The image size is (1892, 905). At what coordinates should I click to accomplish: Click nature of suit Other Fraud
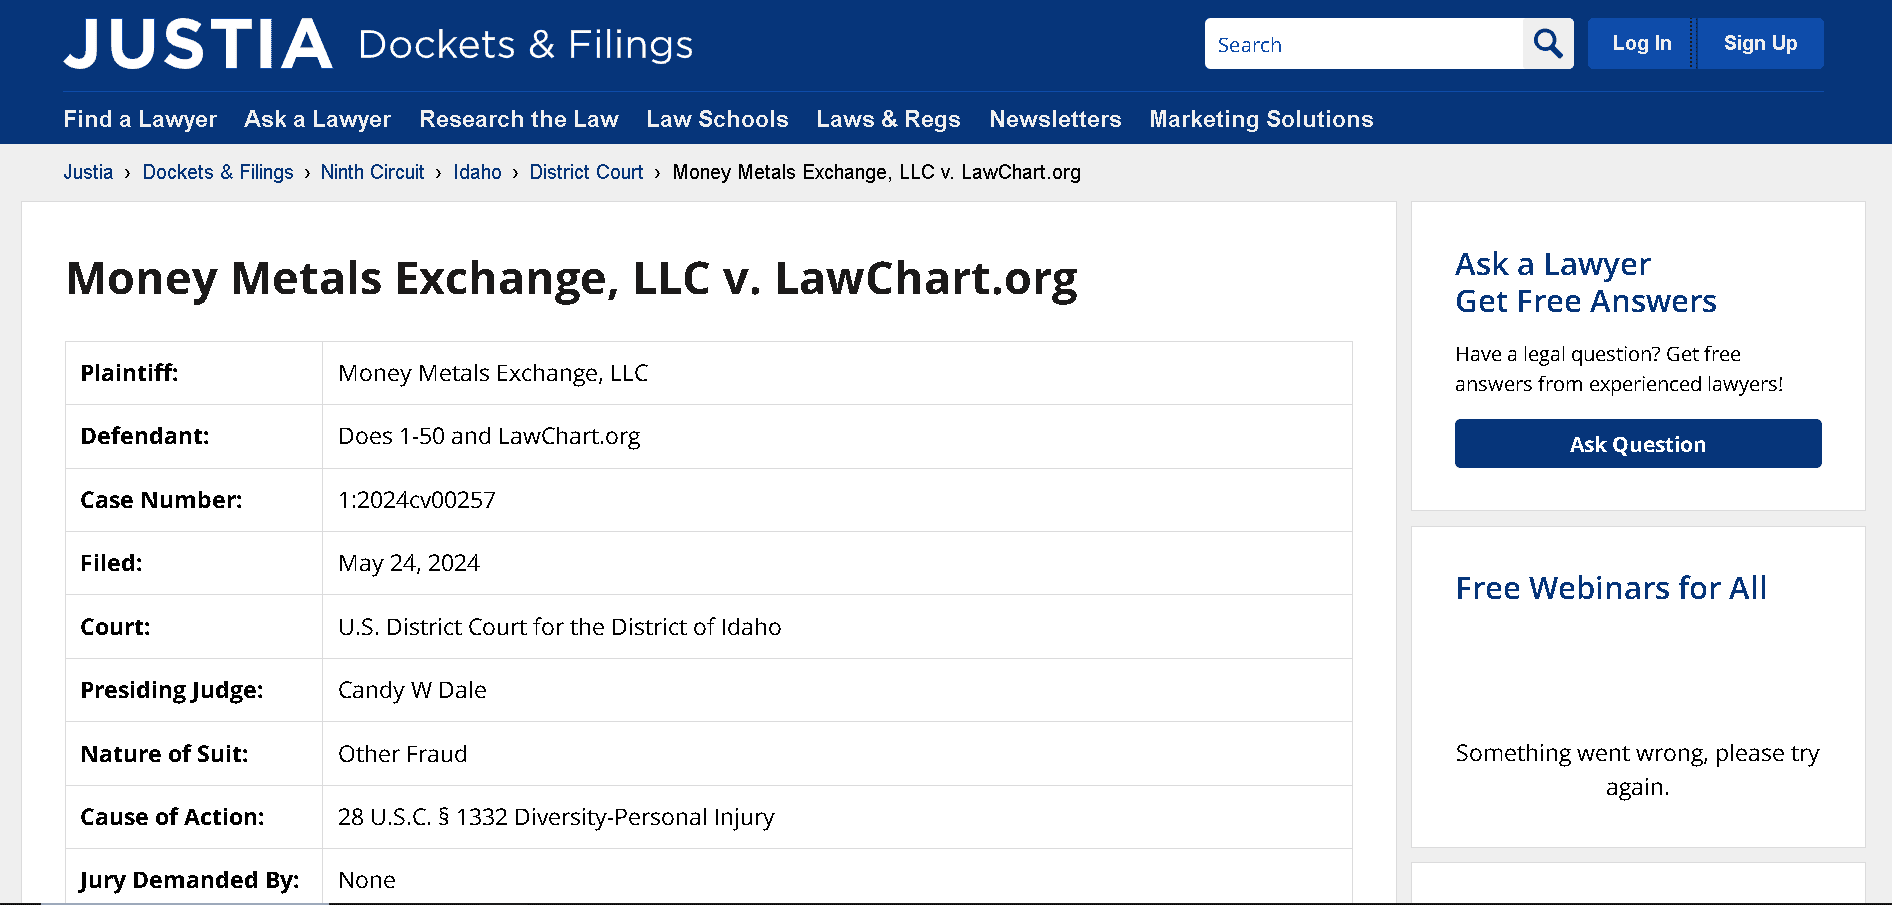[402, 754]
